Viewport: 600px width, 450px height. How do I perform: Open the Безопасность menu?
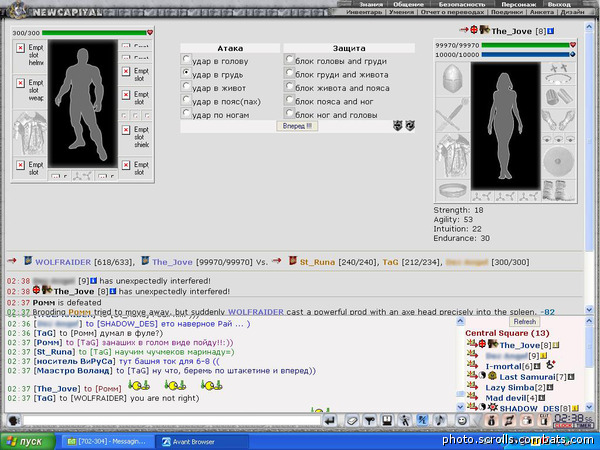coord(462,5)
